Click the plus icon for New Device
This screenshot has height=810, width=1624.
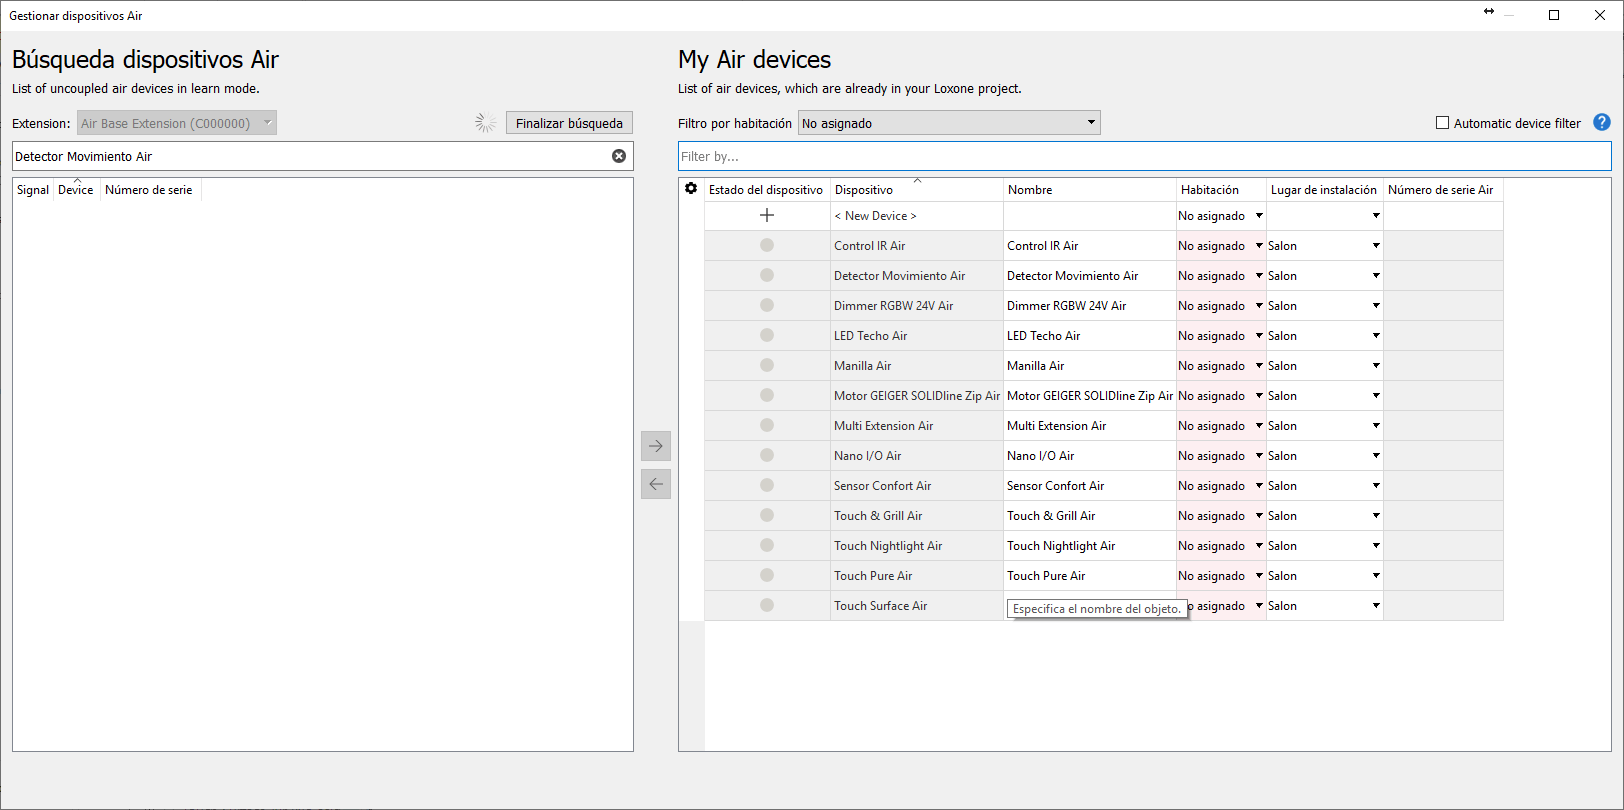(767, 215)
